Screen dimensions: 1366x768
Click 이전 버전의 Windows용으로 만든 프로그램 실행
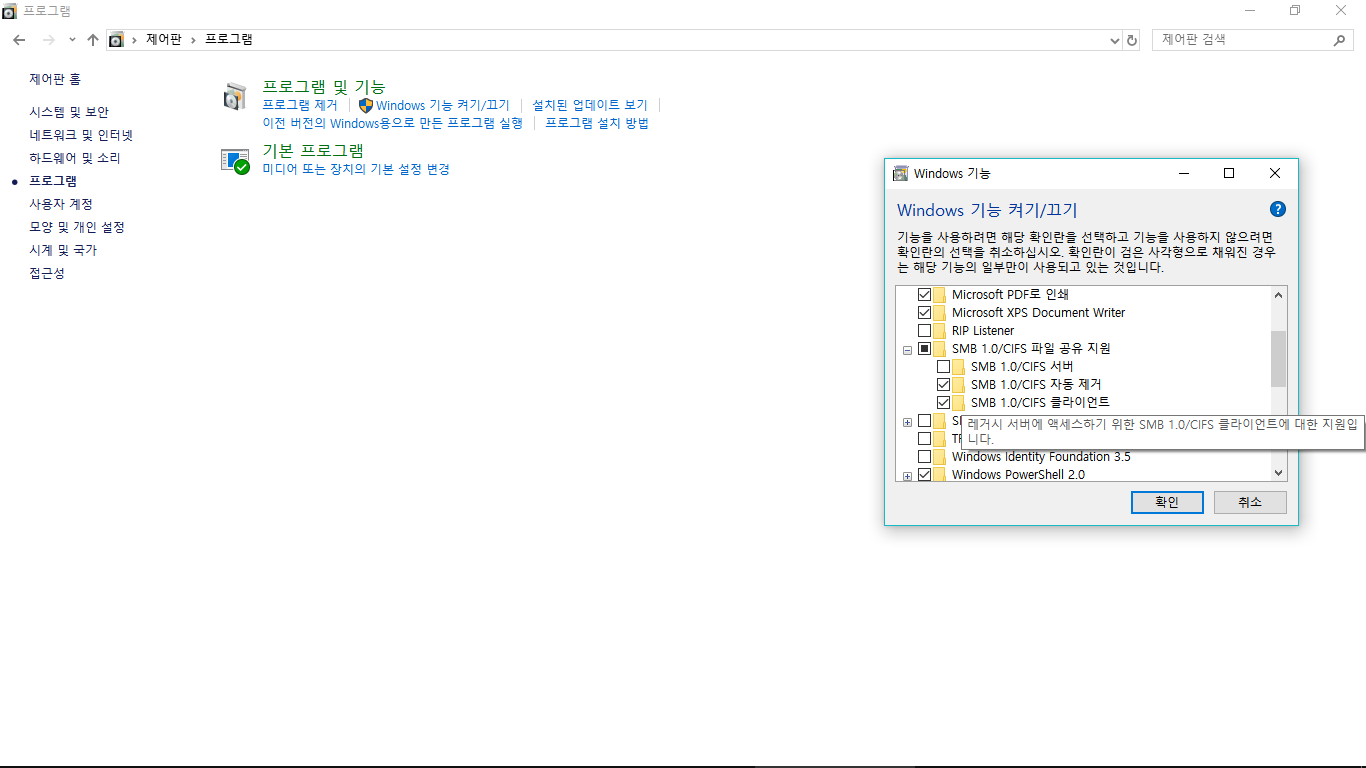click(392, 123)
